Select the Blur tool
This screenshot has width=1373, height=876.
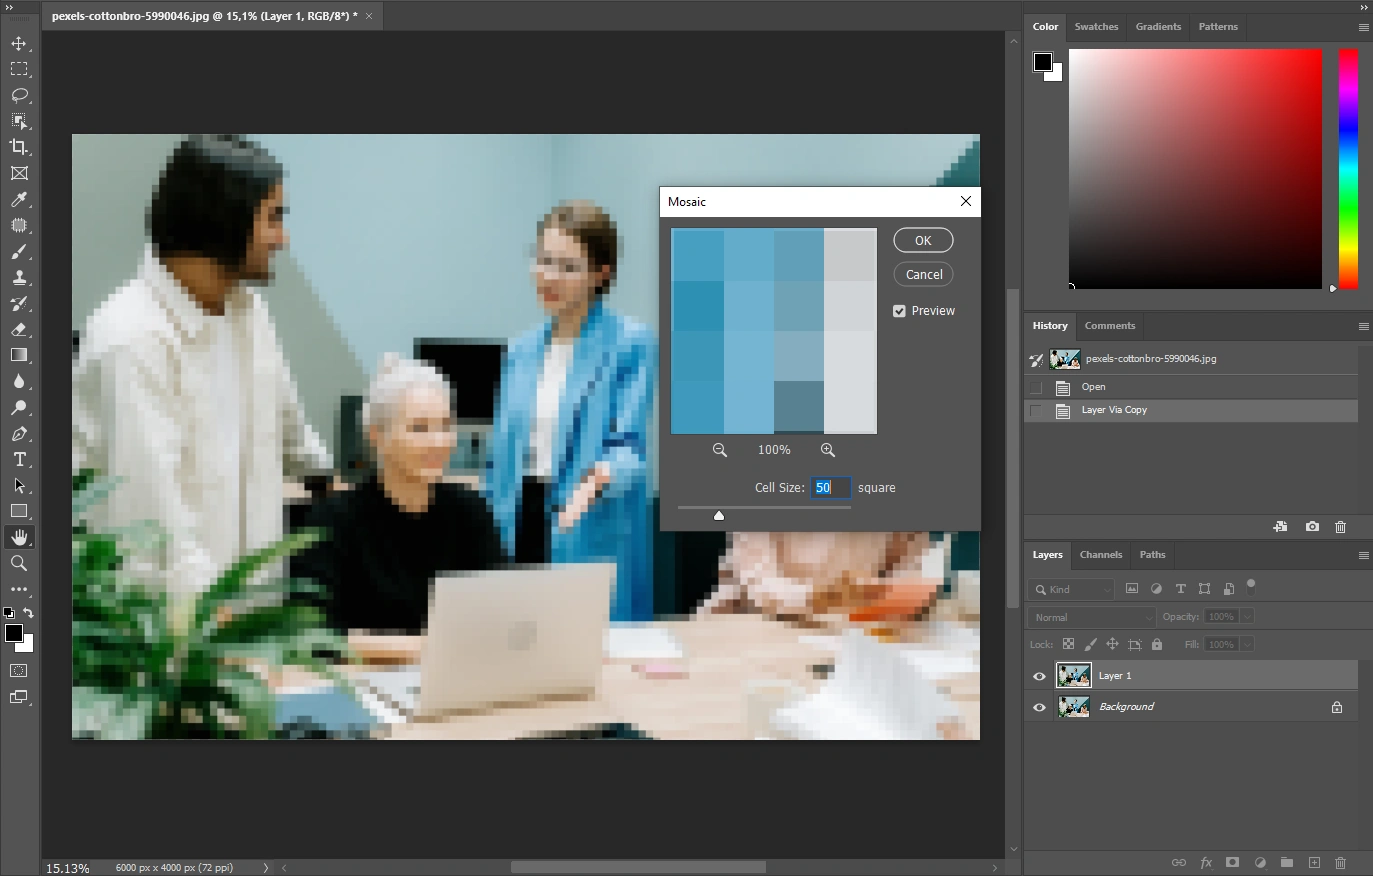(x=19, y=382)
